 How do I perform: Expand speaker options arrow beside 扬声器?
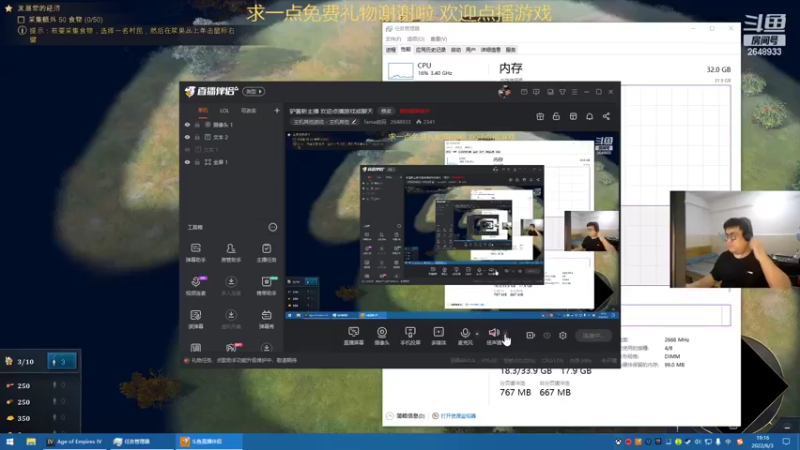click(x=506, y=334)
